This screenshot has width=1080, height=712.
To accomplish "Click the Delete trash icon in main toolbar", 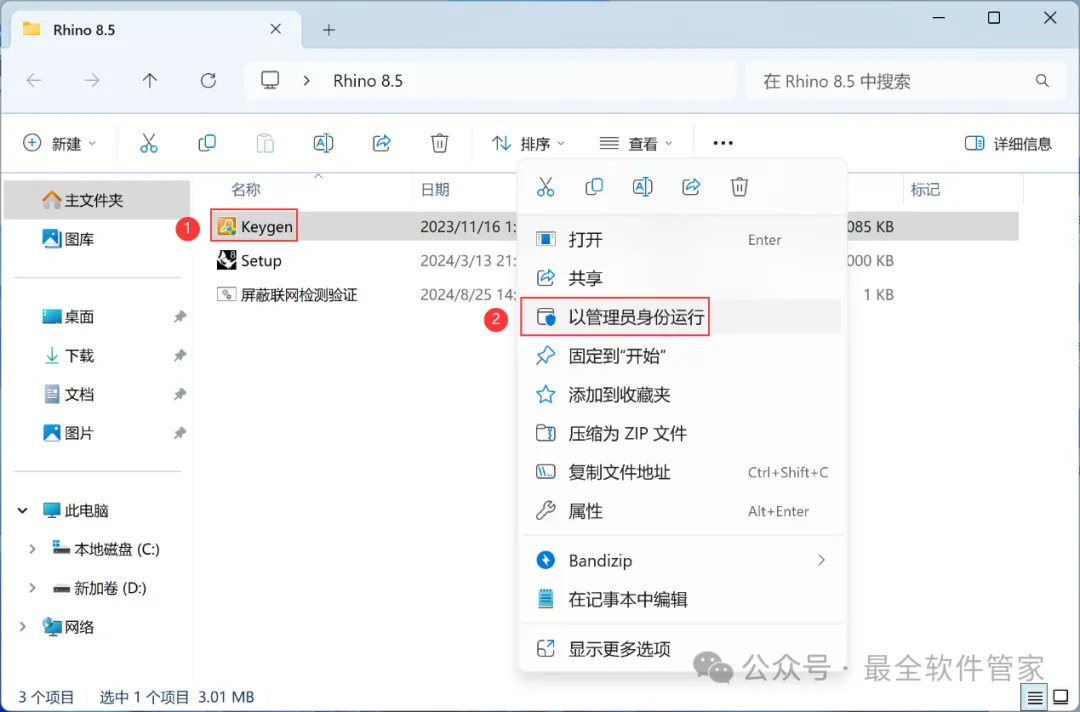I will (439, 143).
